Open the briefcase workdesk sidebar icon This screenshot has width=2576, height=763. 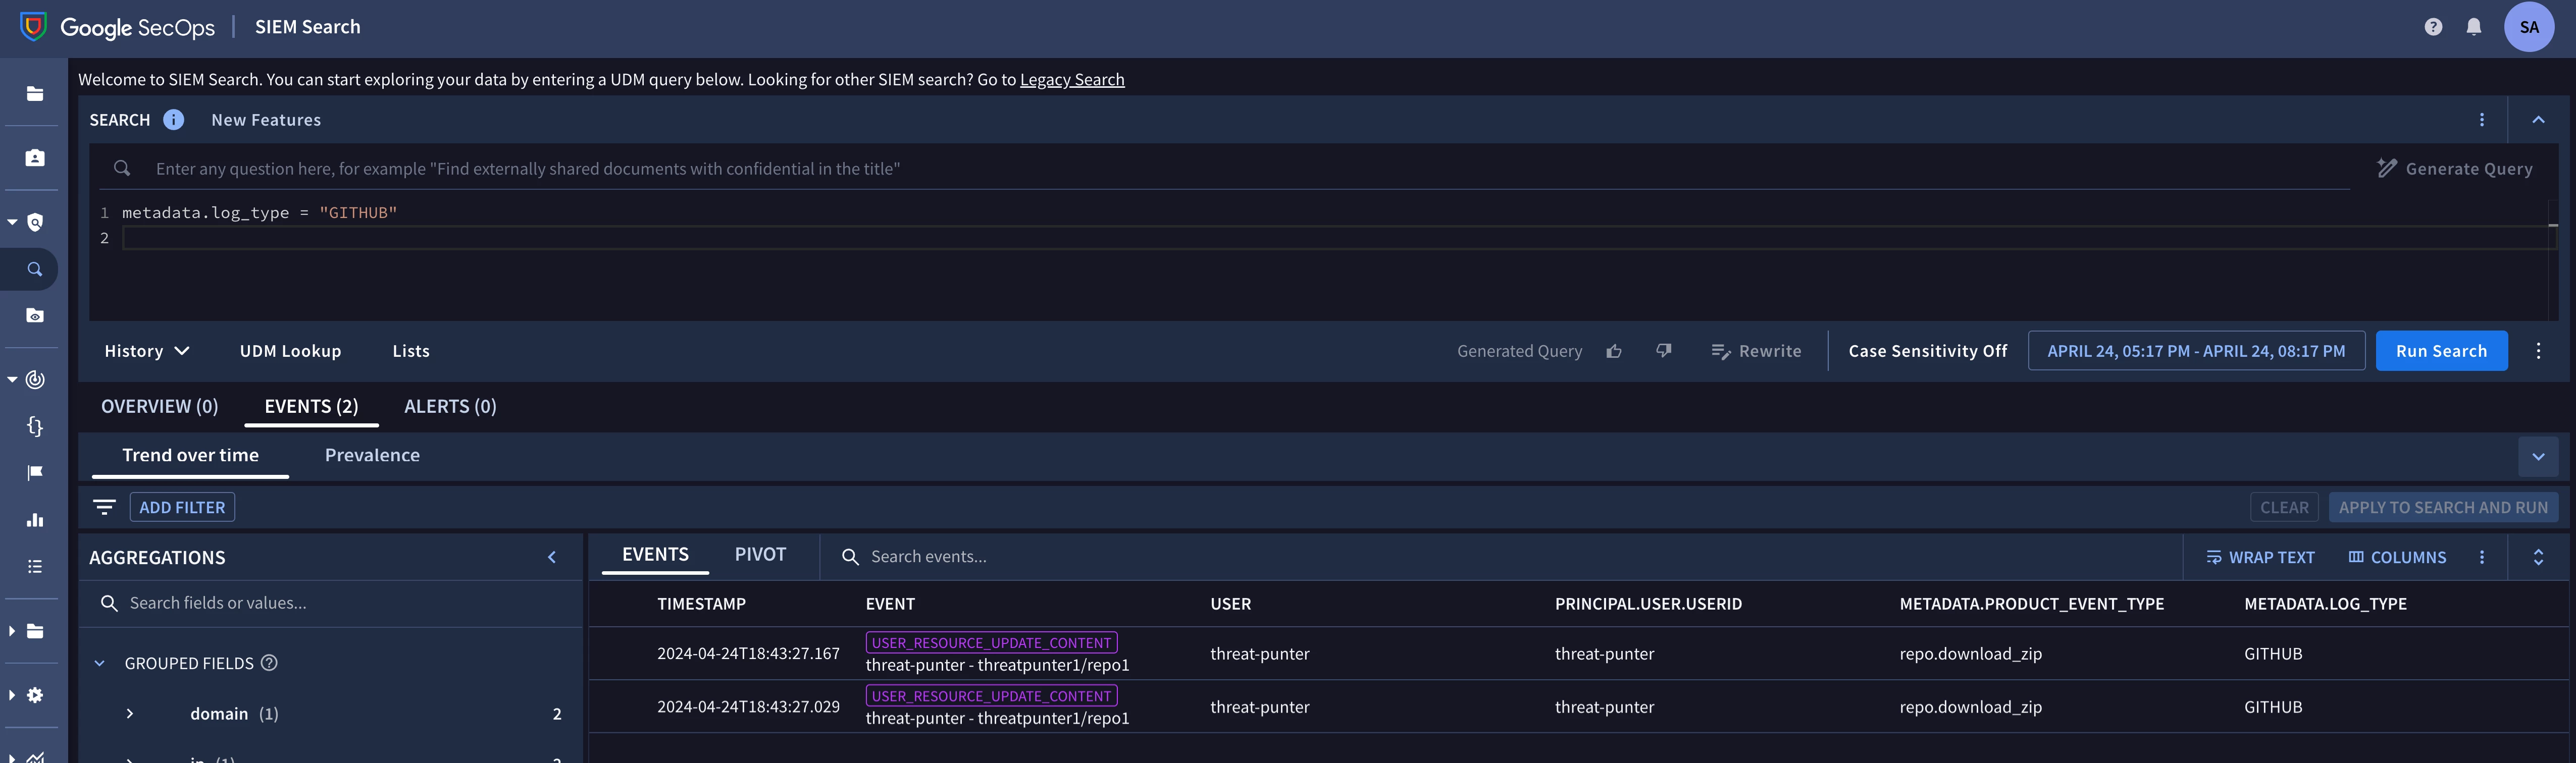[x=35, y=158]
